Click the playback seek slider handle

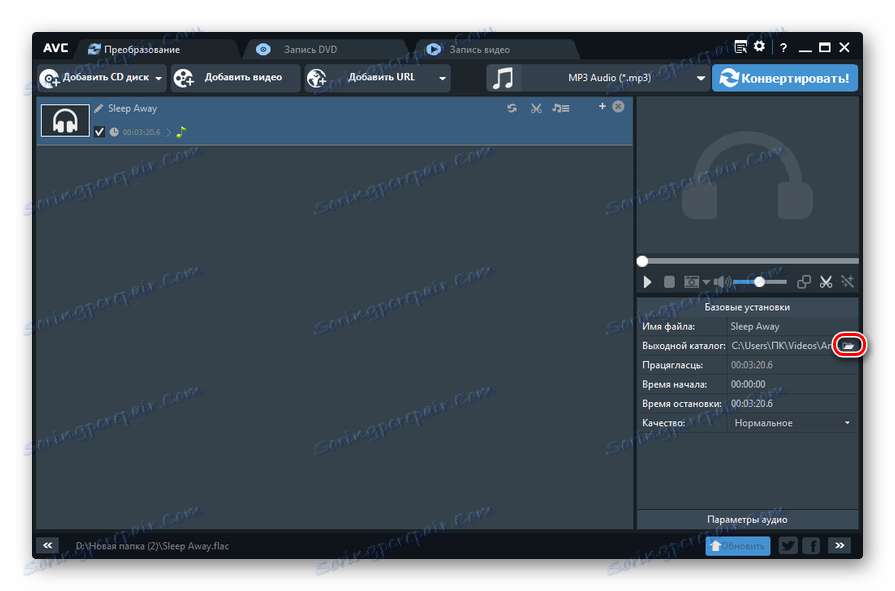(643, 262)
